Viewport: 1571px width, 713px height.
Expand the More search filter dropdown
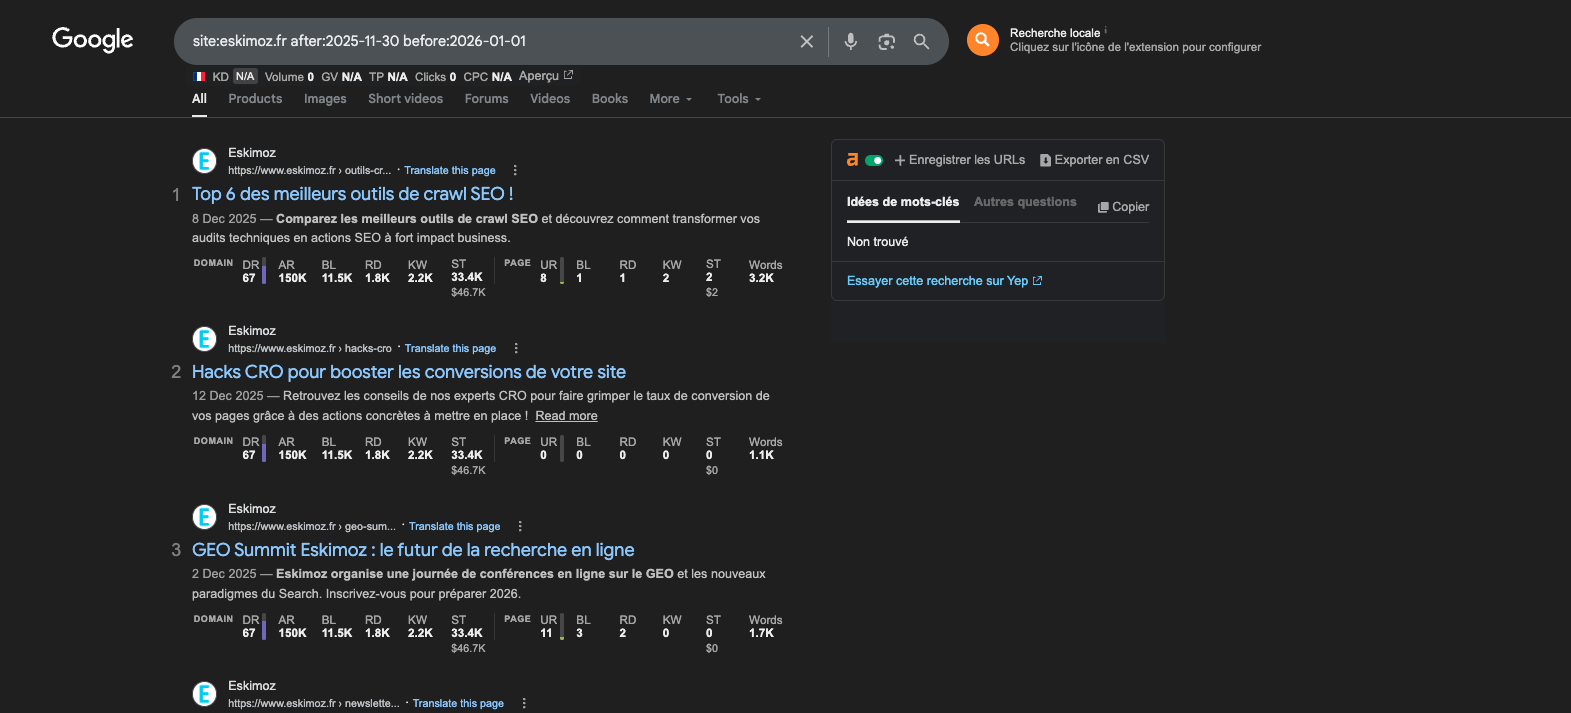(x=670, y=99)
